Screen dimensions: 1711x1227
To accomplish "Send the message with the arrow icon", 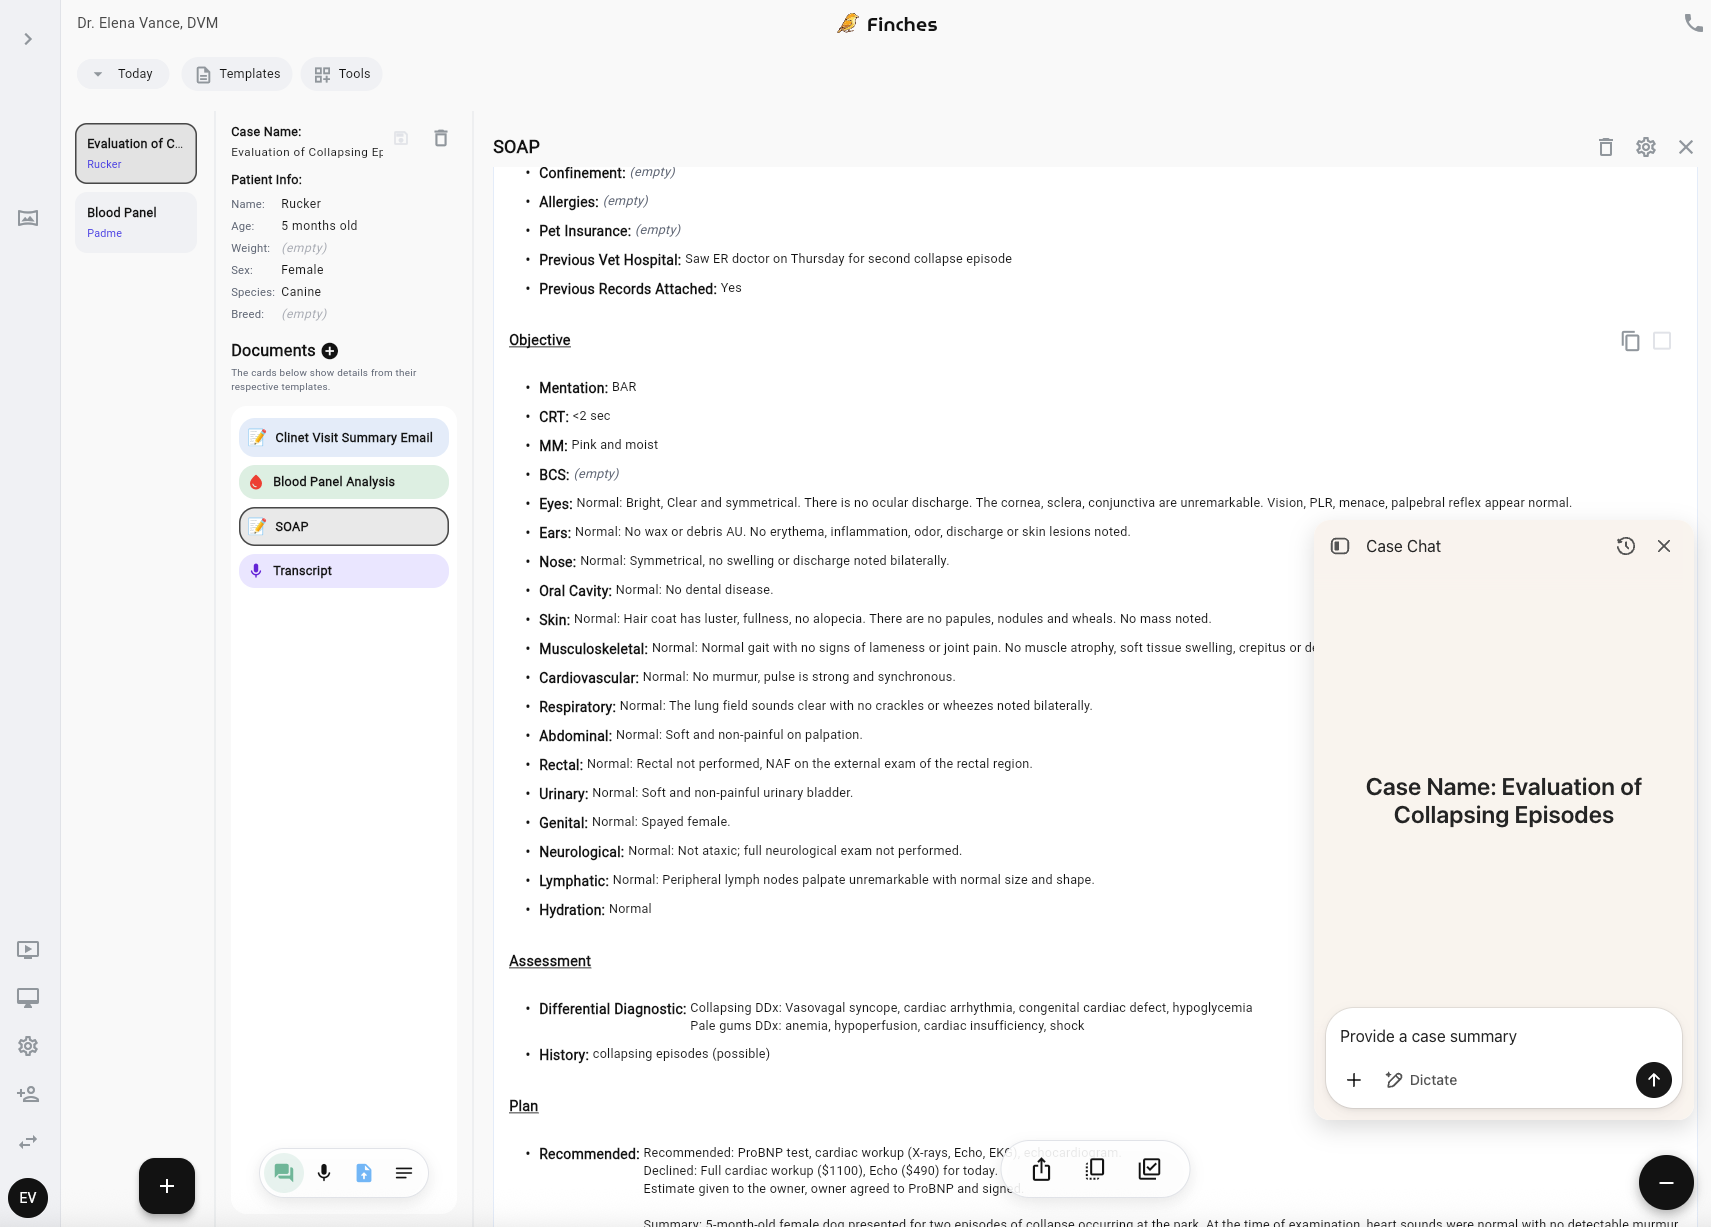I will [x=1652, y=1080].
